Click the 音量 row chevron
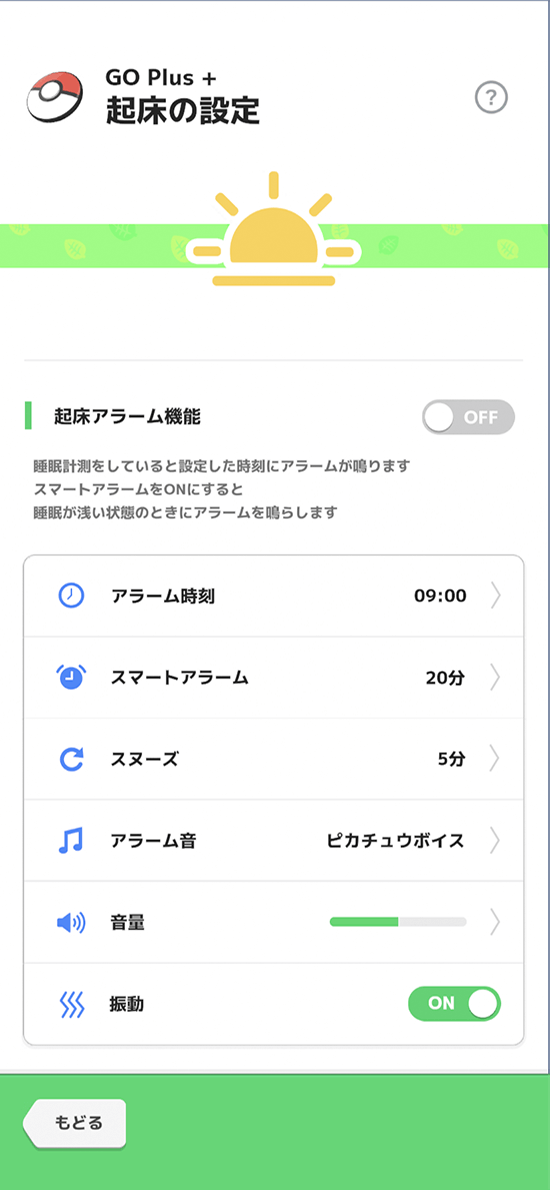 coord(495,922)
